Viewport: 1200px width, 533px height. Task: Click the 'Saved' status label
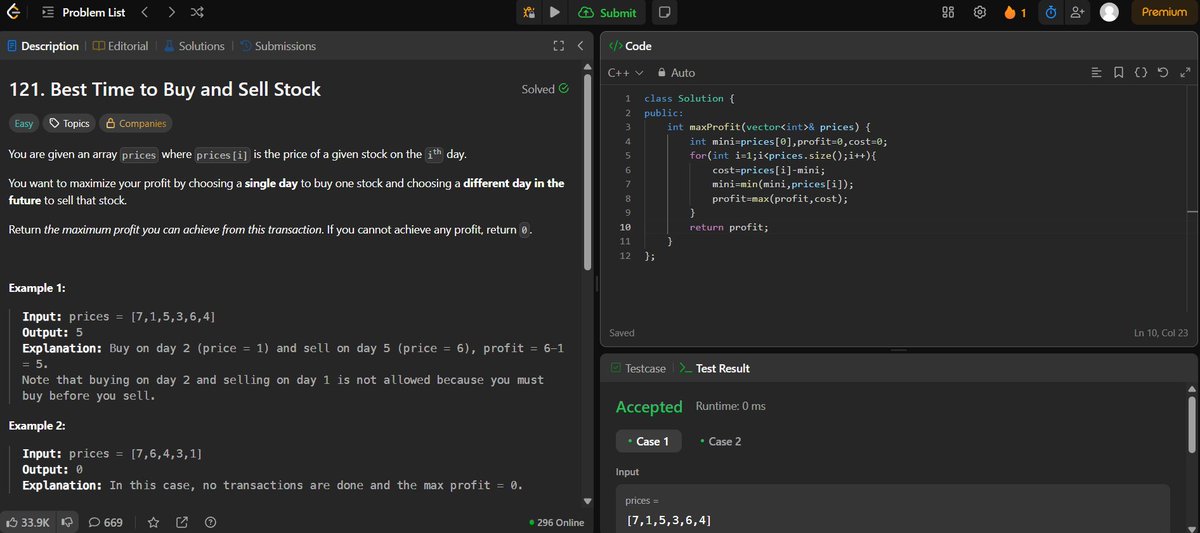pyautogui.click(x=622, y=333)
